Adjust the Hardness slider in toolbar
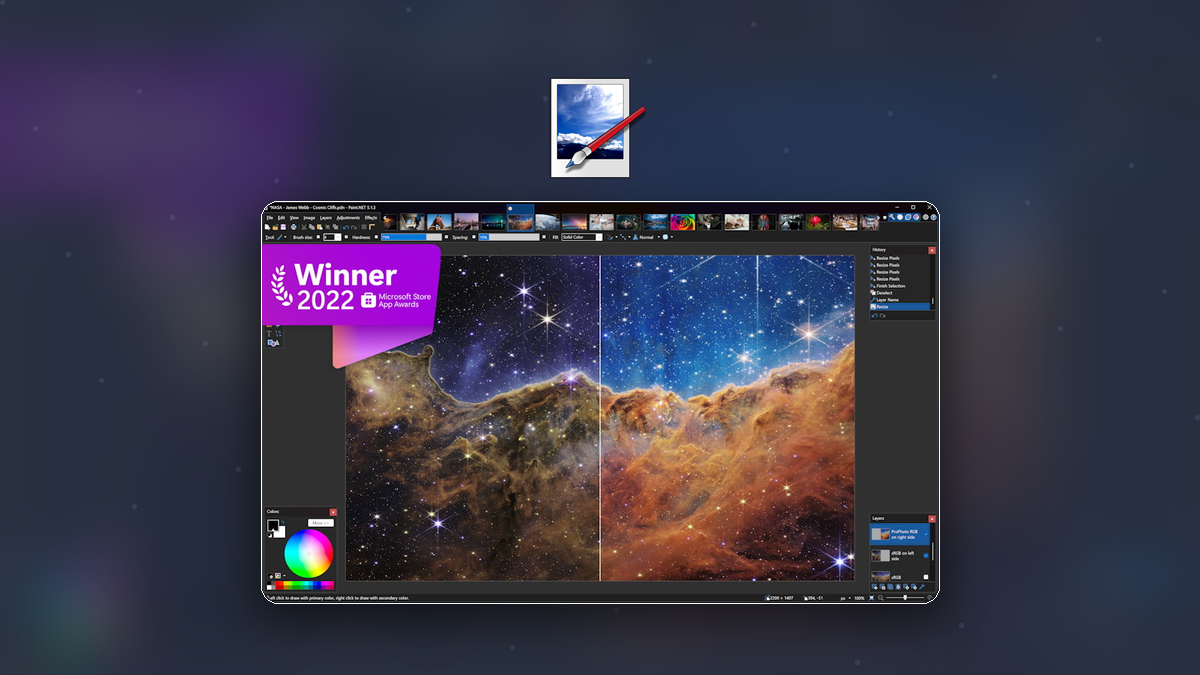The height and width of the screenshot is (675, 1200). 411,237
